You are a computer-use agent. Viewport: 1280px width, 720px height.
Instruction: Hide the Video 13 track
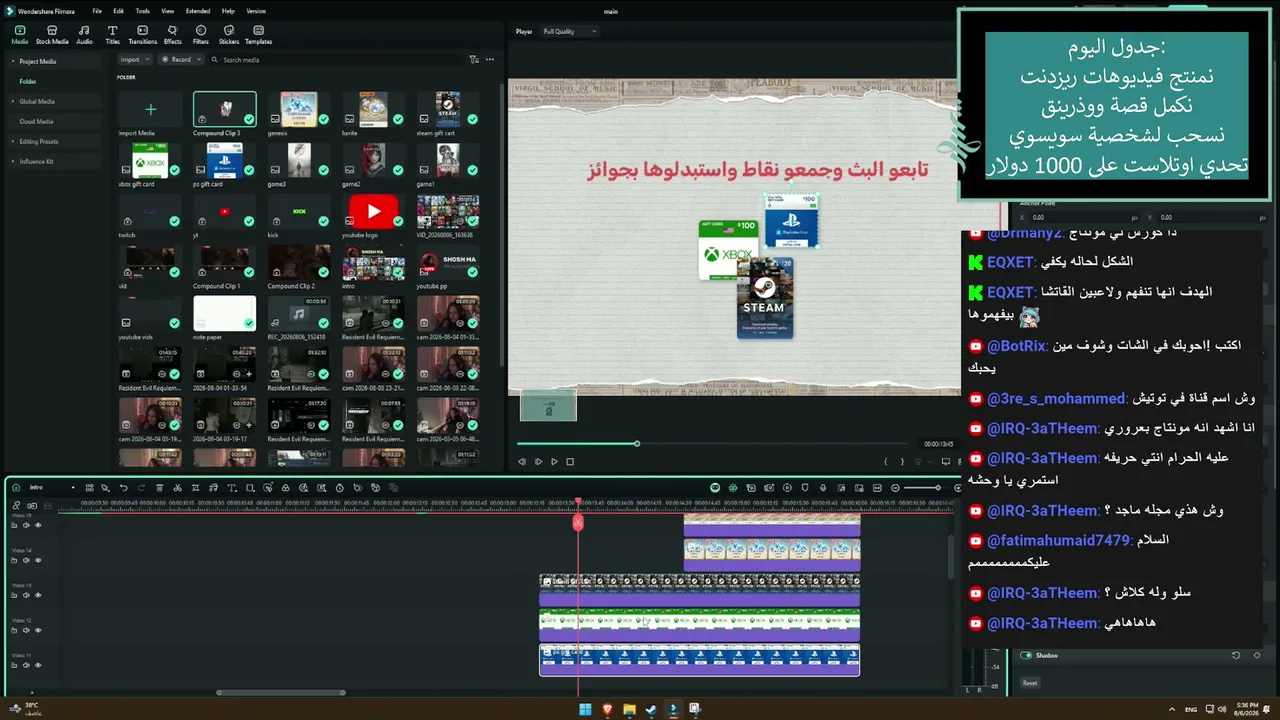coord(38,595)
